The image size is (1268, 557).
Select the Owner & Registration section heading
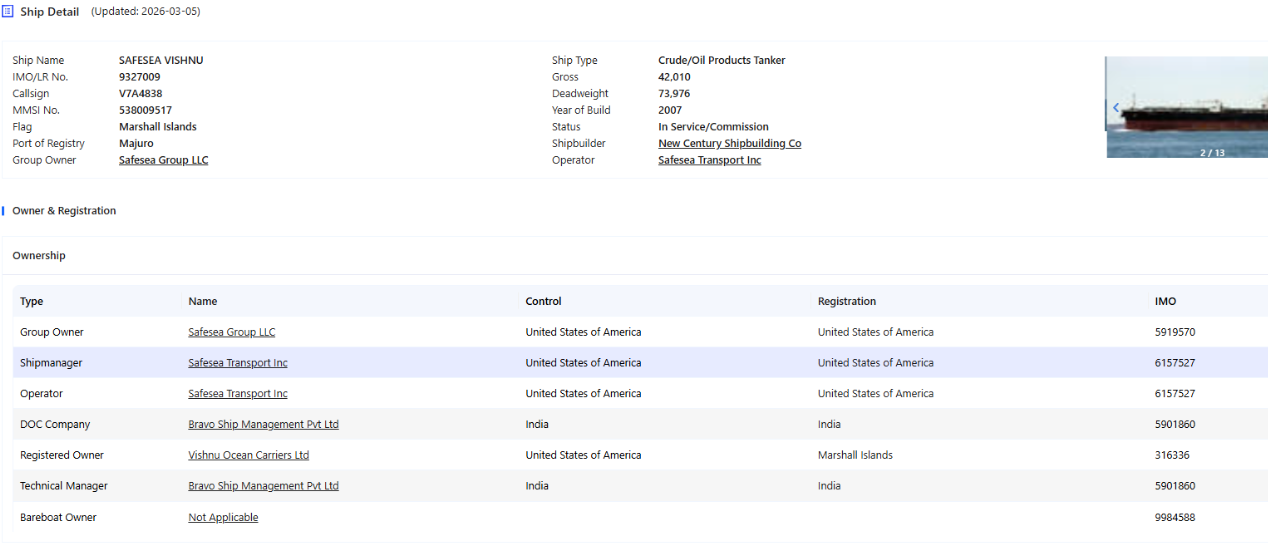click(x=64, y=211)
